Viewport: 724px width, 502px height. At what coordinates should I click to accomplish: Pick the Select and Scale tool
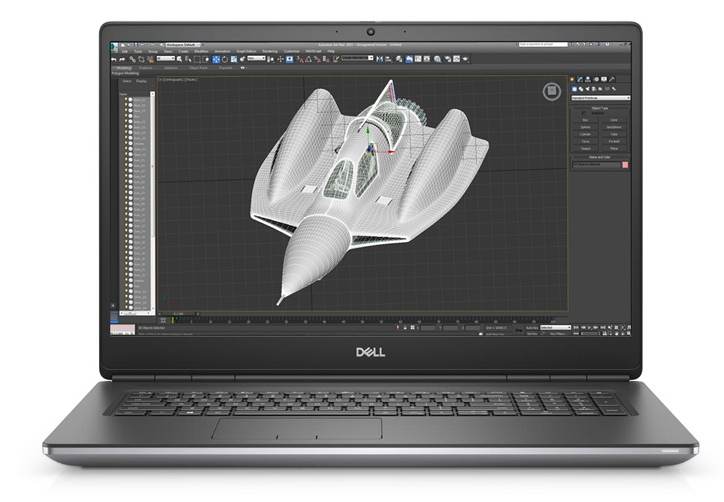coord(234,59)
